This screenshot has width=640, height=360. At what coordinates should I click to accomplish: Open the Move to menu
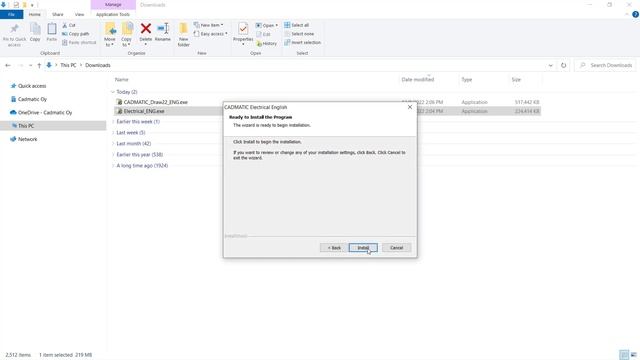pos(110,35)
